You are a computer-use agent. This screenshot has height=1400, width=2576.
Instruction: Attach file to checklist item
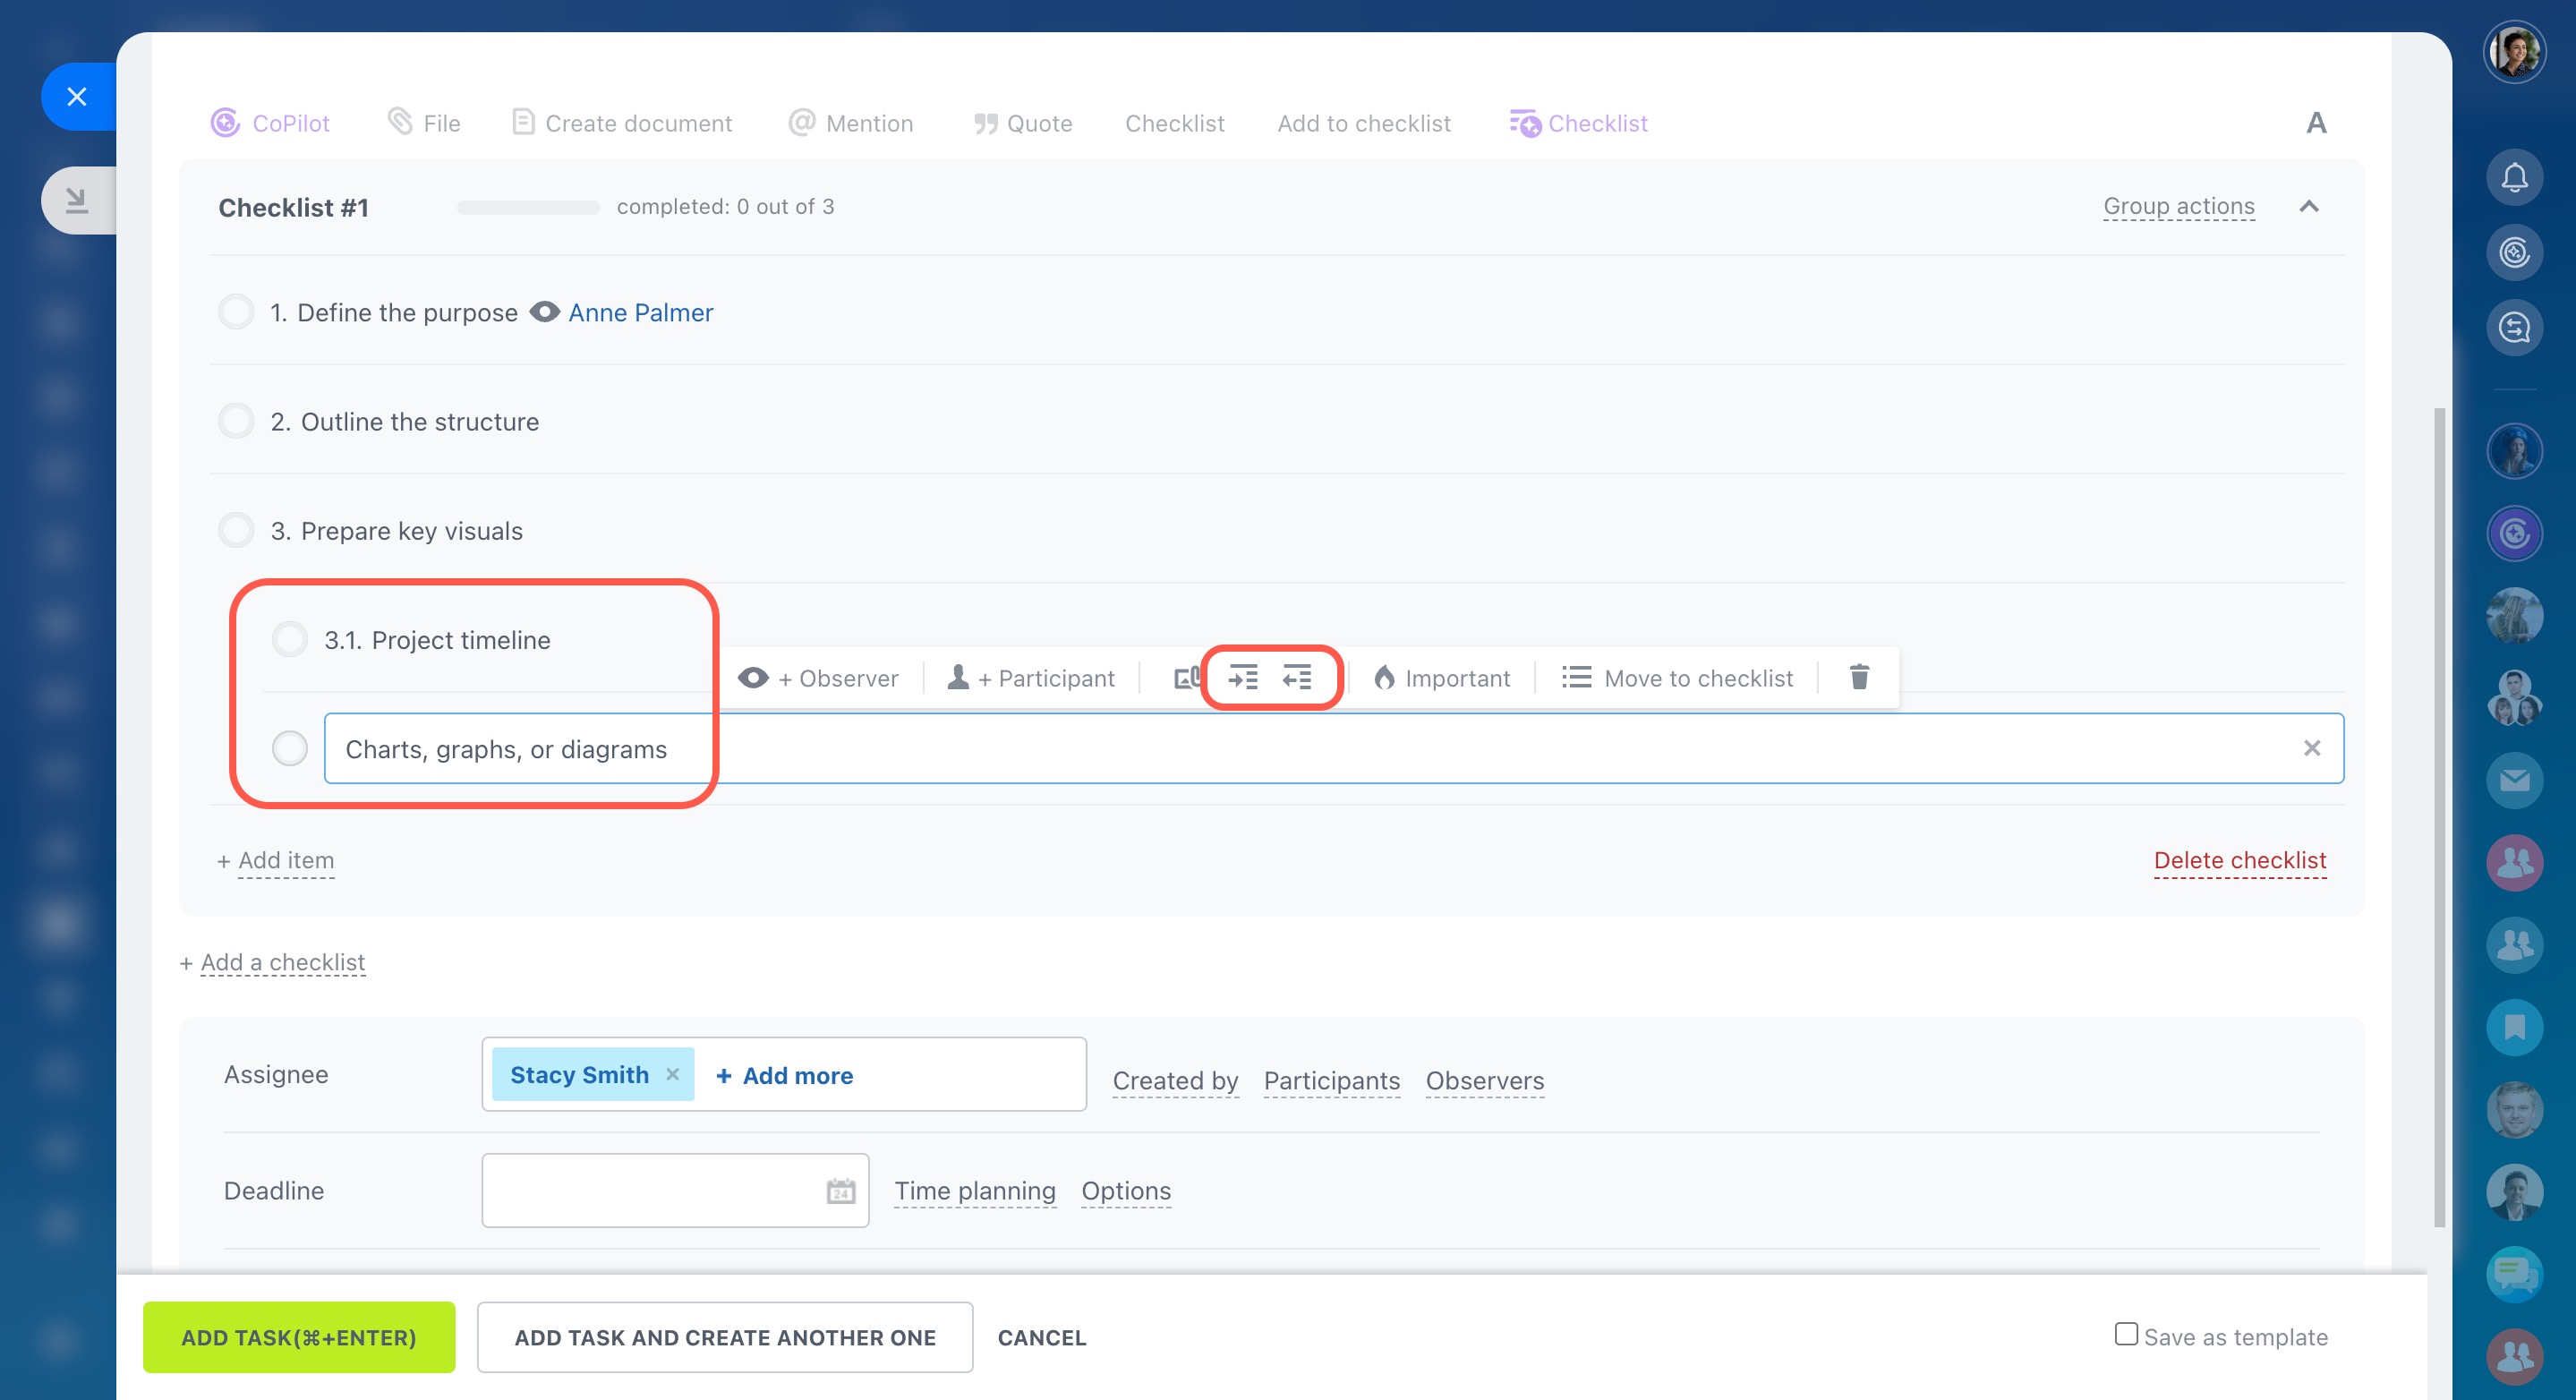1186,678
